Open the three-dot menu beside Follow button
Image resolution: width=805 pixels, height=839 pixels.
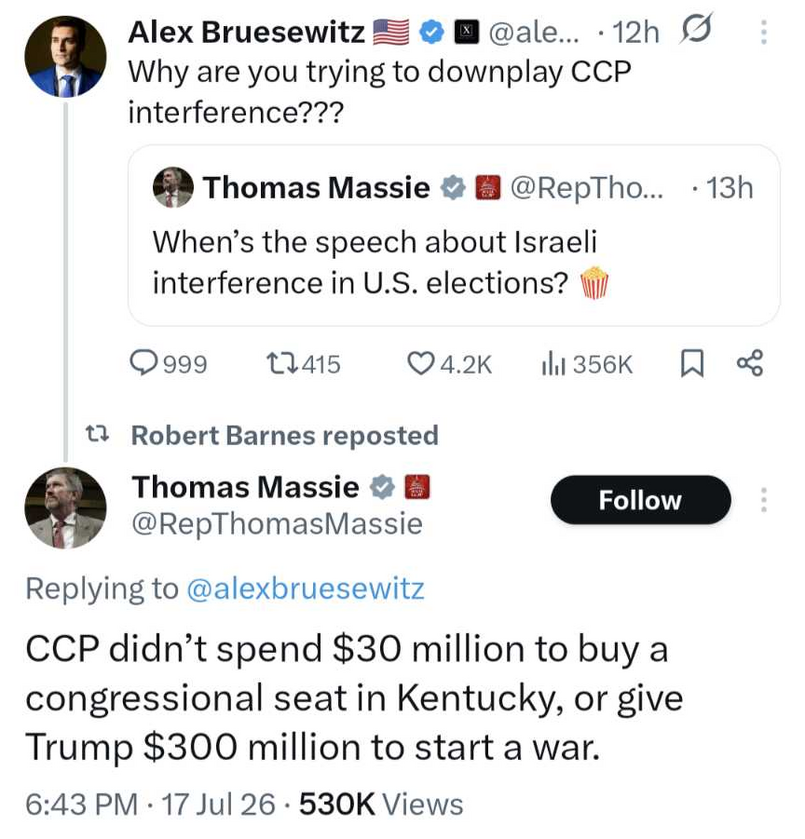click(x=764, y=499)
